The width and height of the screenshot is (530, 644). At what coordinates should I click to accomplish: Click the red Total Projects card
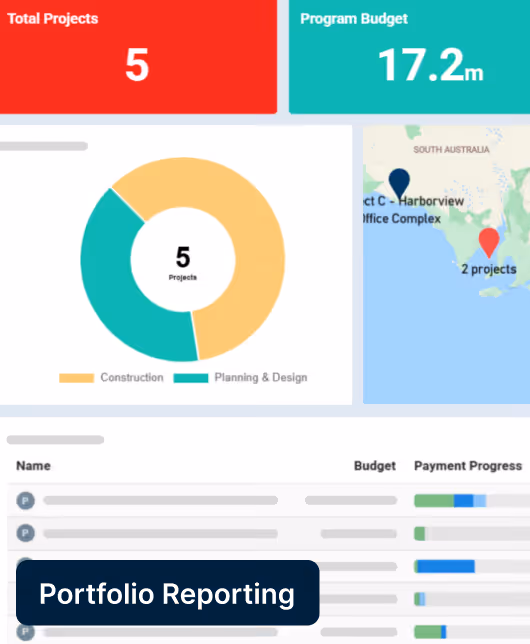pyautogui.click(x=138, y=57)
